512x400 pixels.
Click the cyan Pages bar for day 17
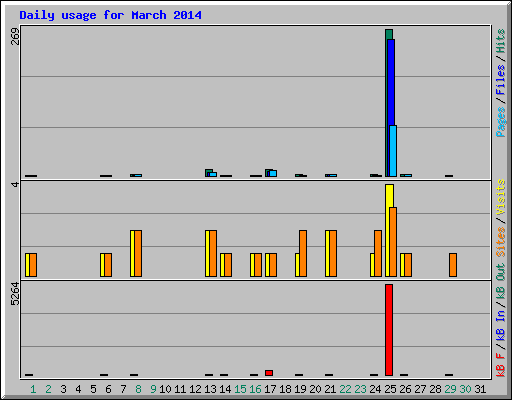(x=273, y=173)
